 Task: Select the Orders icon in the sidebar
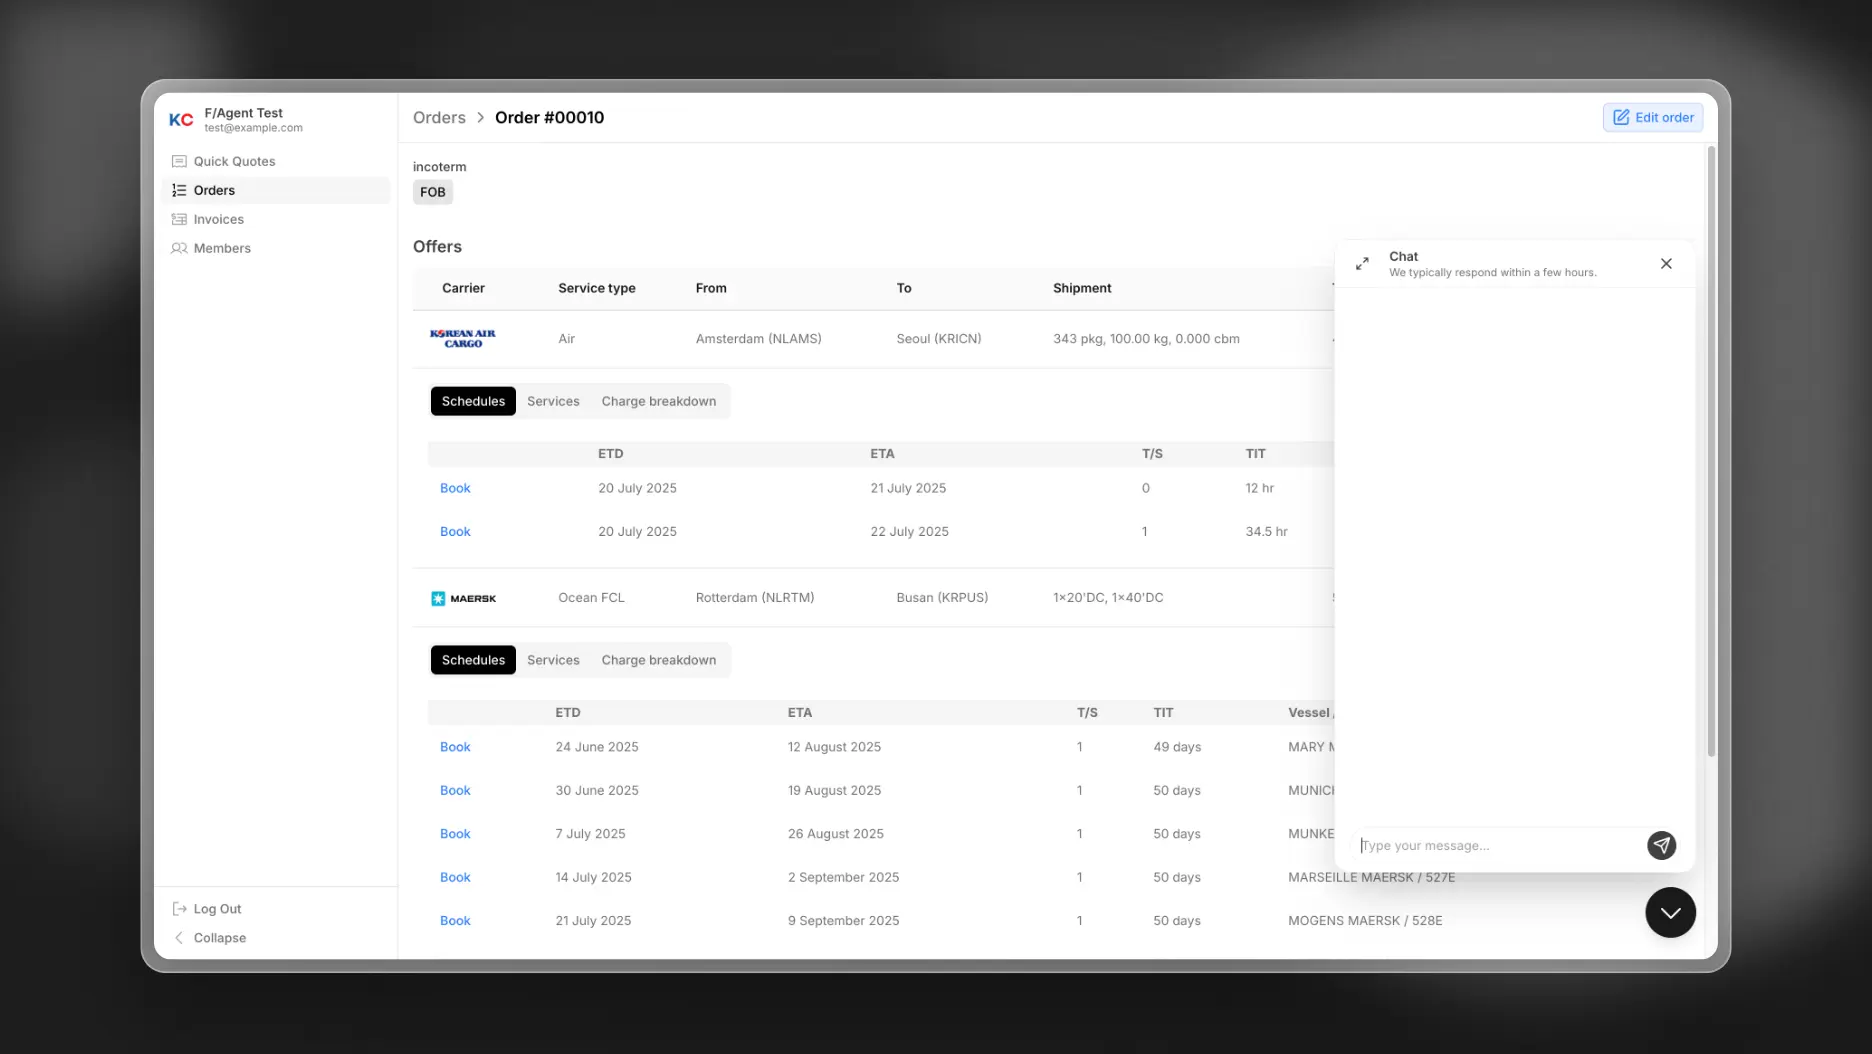tap(179, 190)
